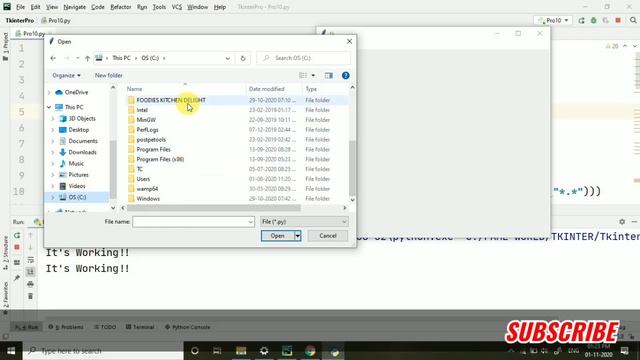
Task: Select the postpetools folder
Action: tap(151, 140)
